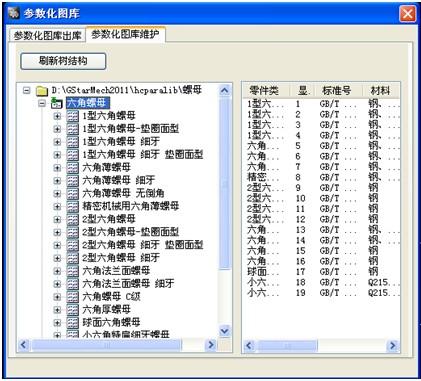This screenshot has width=421, height=381.
Task: Click the tree horizontal scrollbar thumb
Action: (x=107, y=345)
